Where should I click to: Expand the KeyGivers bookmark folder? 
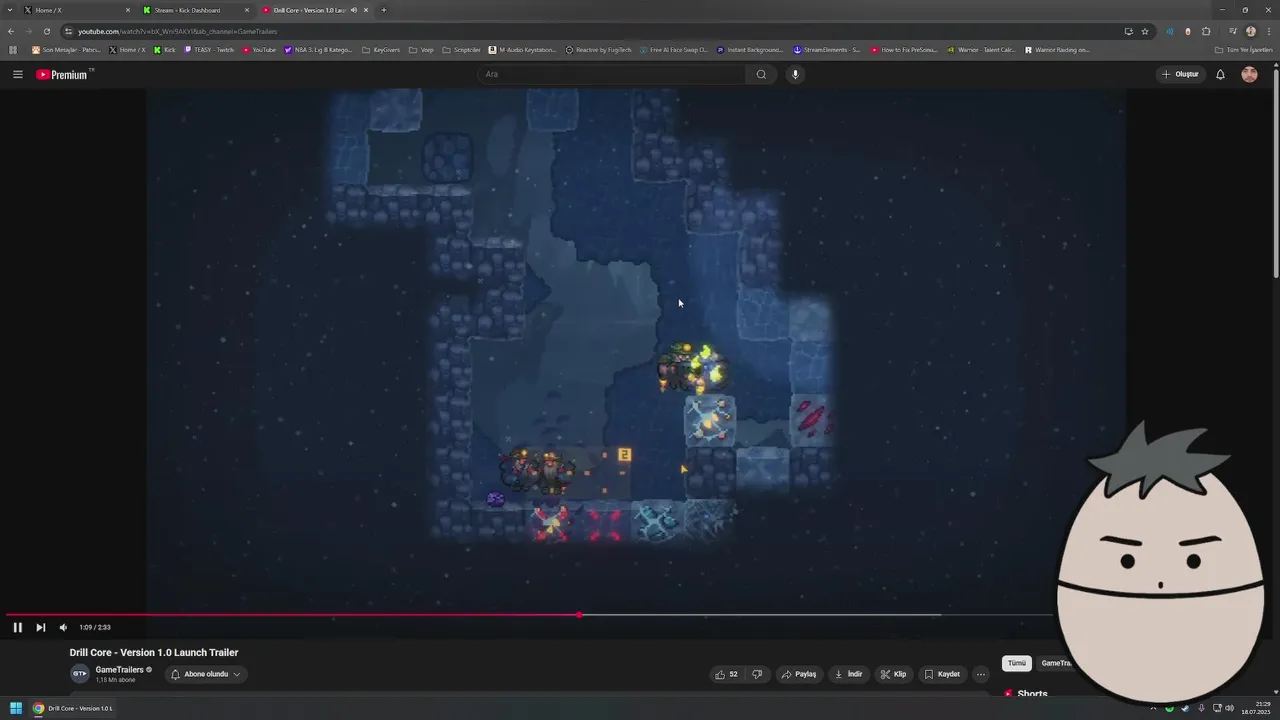pyautogui.click(x=380, y=49)
